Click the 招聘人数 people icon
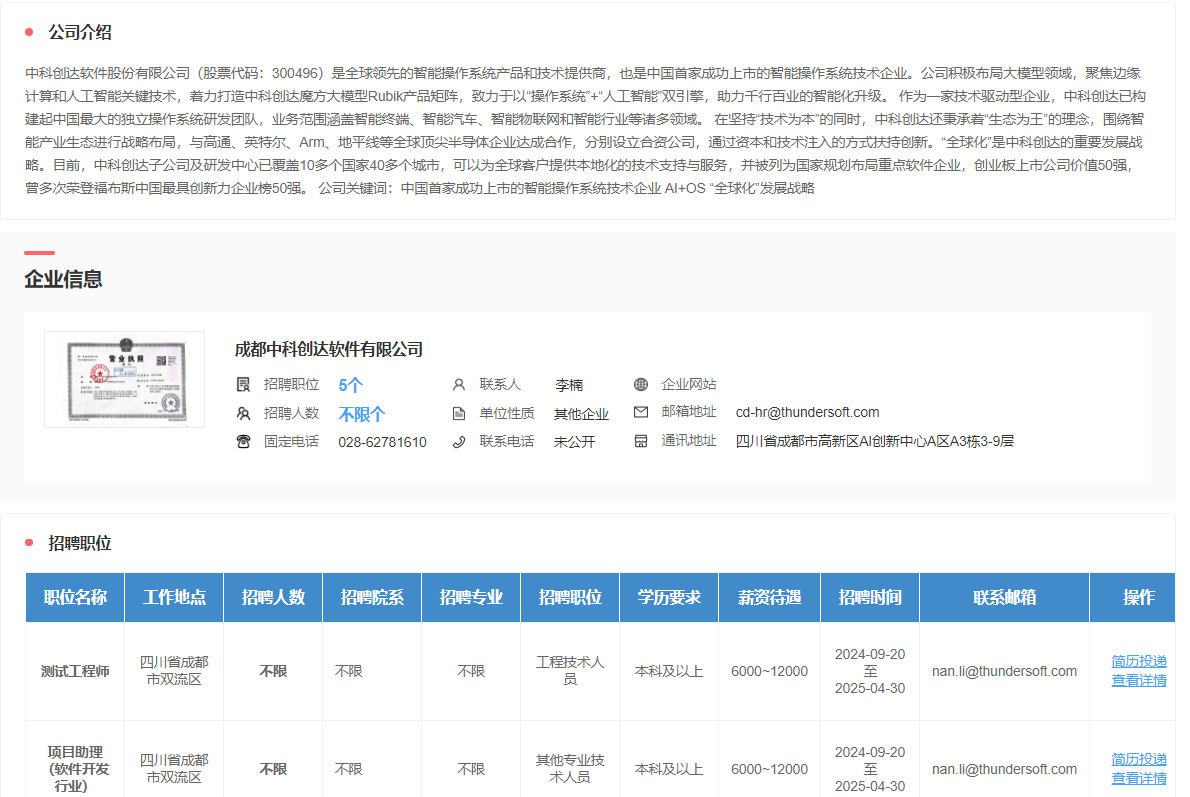This screenshot has height=797, width=1190. [243, 414]
